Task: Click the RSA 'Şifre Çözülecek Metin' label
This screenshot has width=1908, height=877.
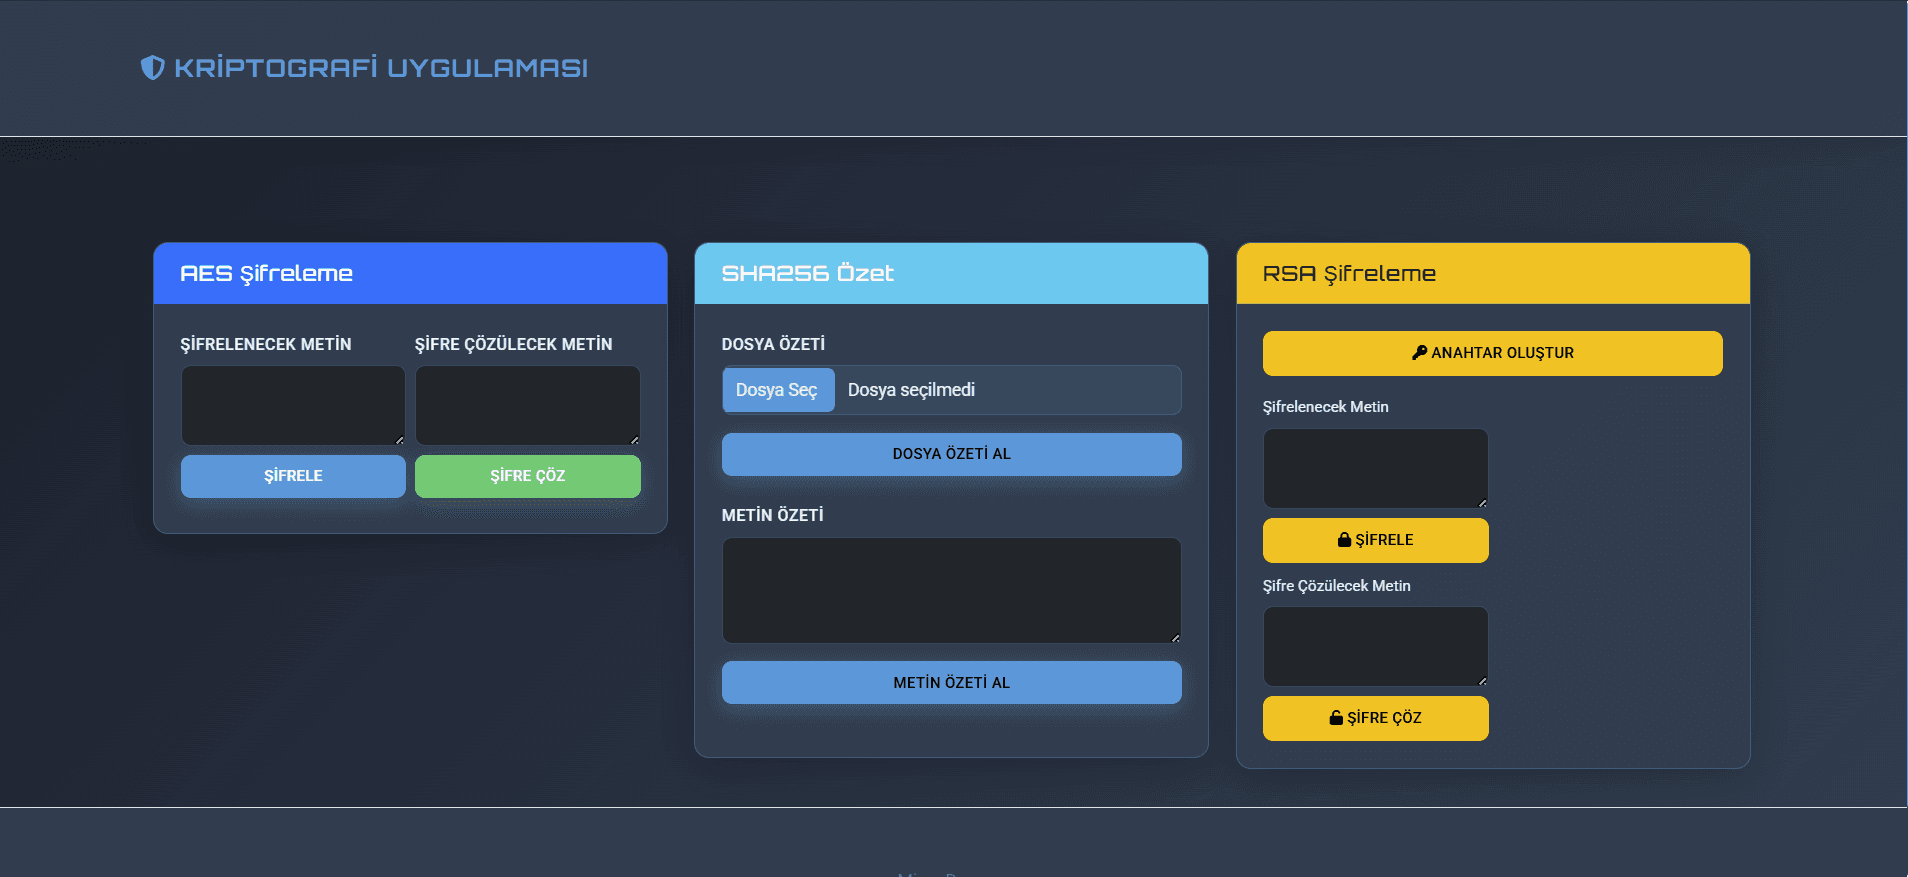Action: click(x=1337, y=586)
